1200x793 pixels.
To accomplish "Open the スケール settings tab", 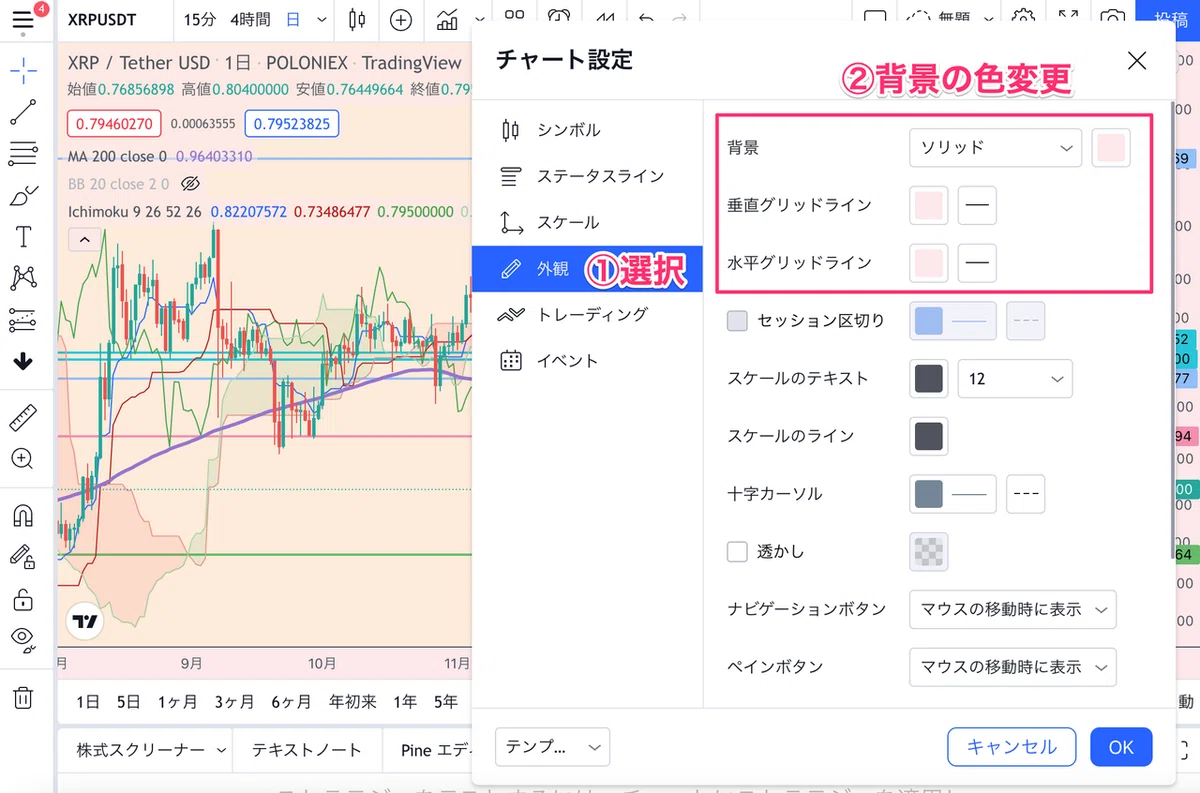I will click(587, 222).
